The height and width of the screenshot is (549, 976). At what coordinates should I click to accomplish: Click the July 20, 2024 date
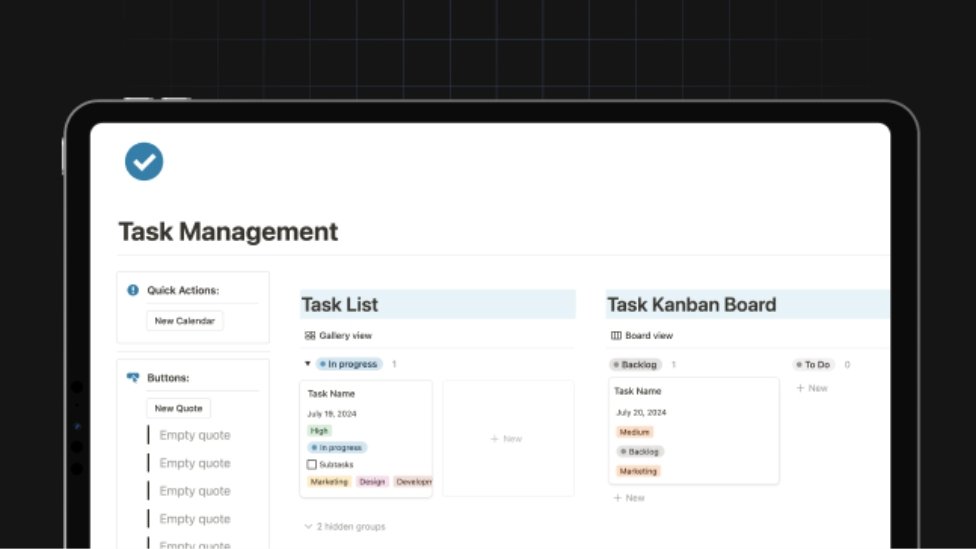641,413
